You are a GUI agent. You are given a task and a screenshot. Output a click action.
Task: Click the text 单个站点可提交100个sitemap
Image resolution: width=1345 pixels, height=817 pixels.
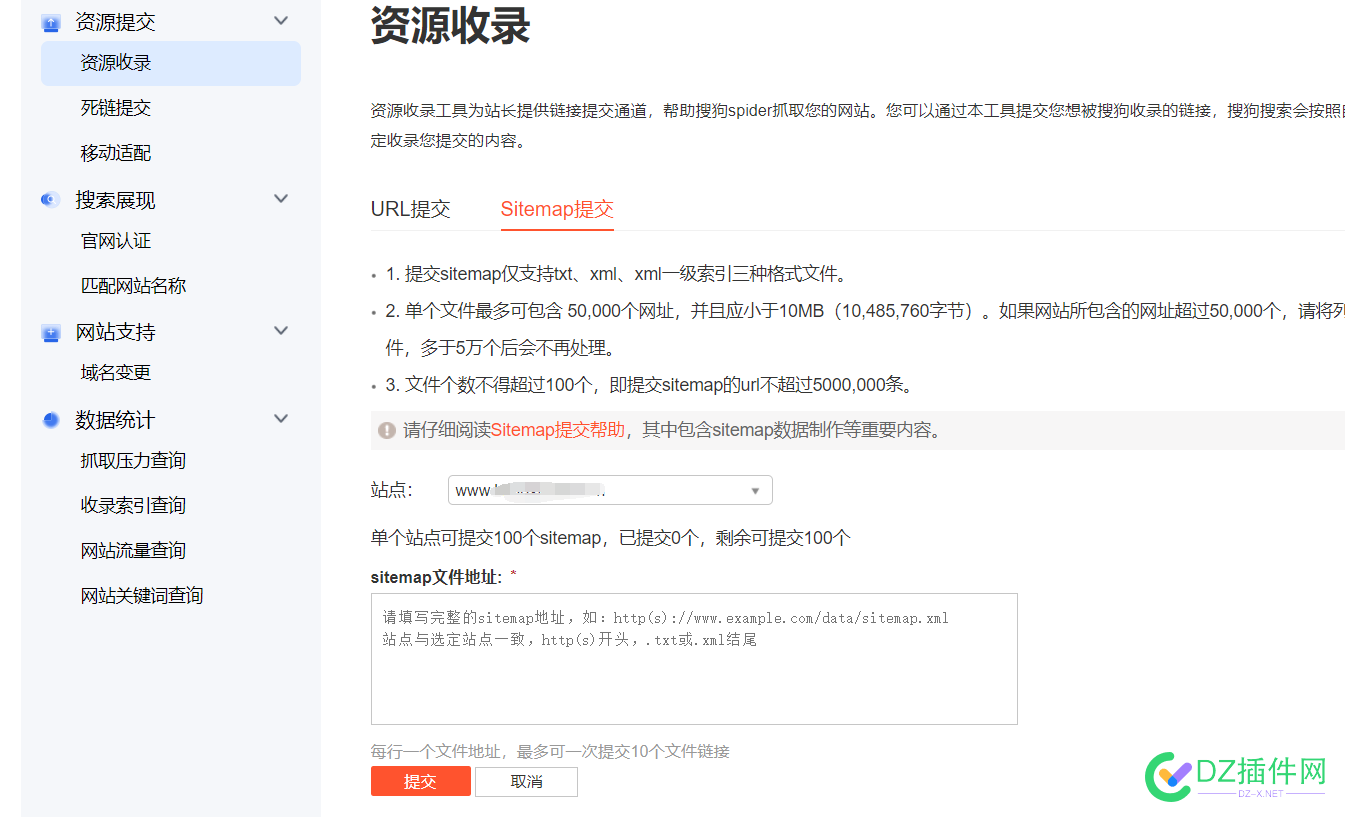486,538
